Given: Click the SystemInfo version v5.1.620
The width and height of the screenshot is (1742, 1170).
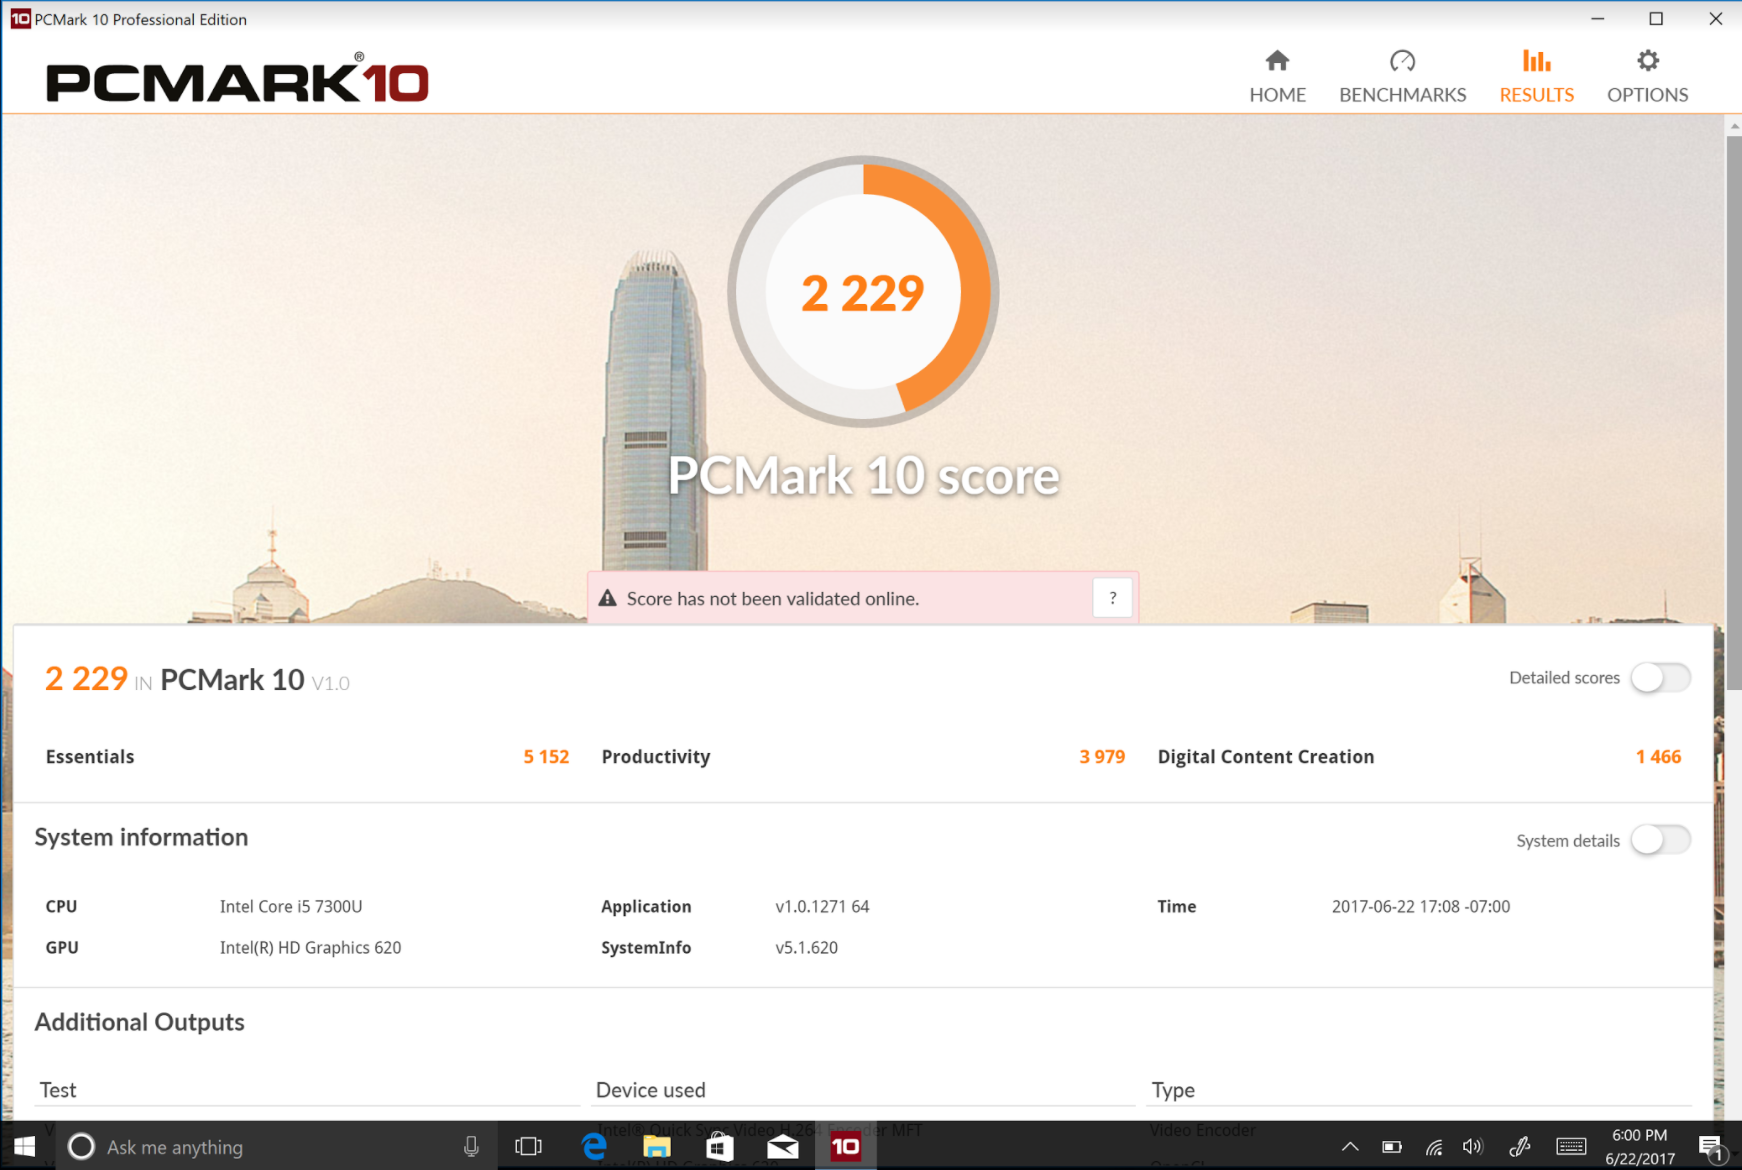Looking at the screenshot, I should tap(806, 947).
